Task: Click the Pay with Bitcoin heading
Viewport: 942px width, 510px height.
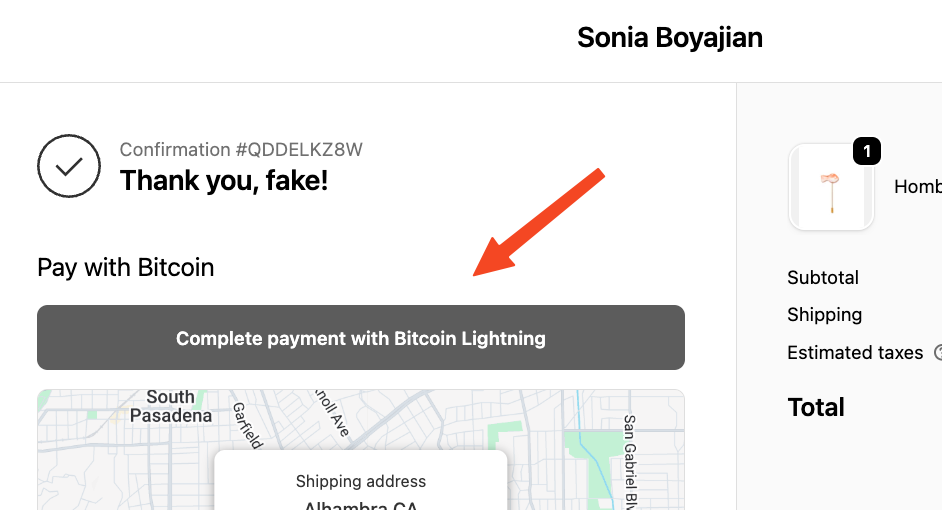Action: tap(126, 267)
